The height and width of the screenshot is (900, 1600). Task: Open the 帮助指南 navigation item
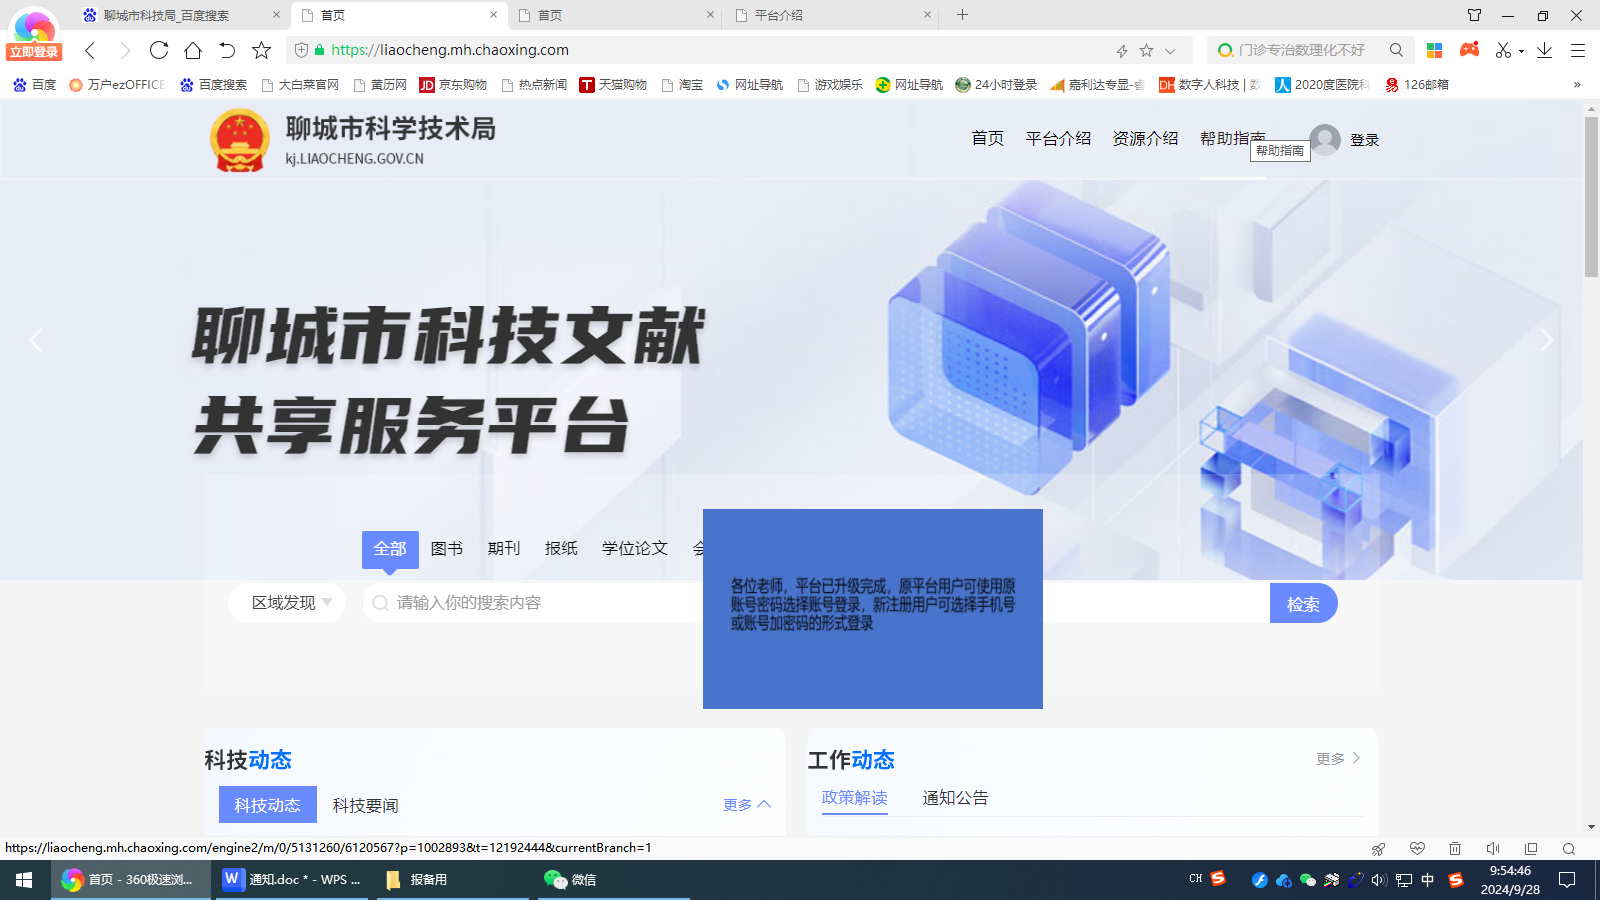[x=1232, y=139]
